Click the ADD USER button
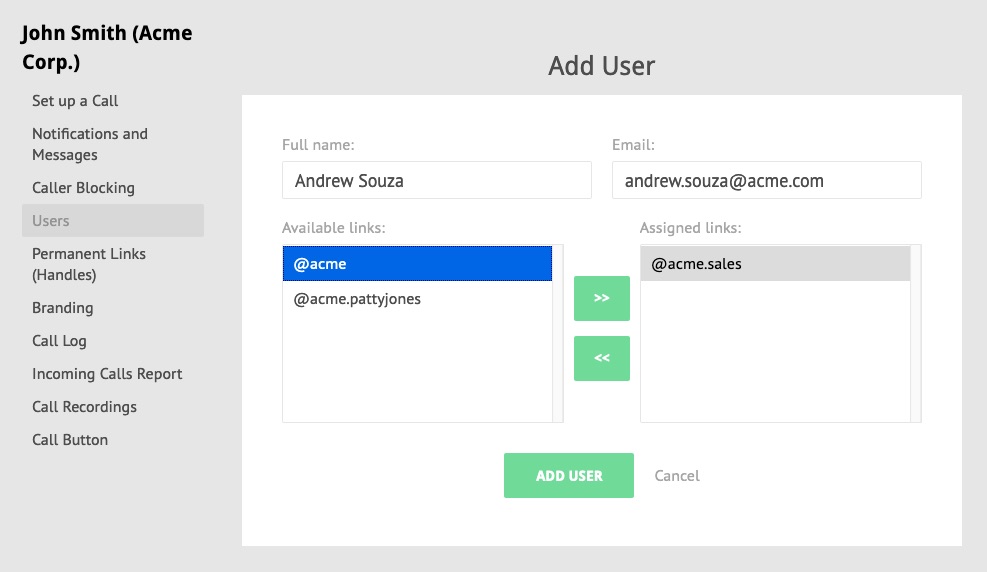Image resolution: width=987 pixels, height=572 pixels. pyautogui.click(x=568, y=475)
